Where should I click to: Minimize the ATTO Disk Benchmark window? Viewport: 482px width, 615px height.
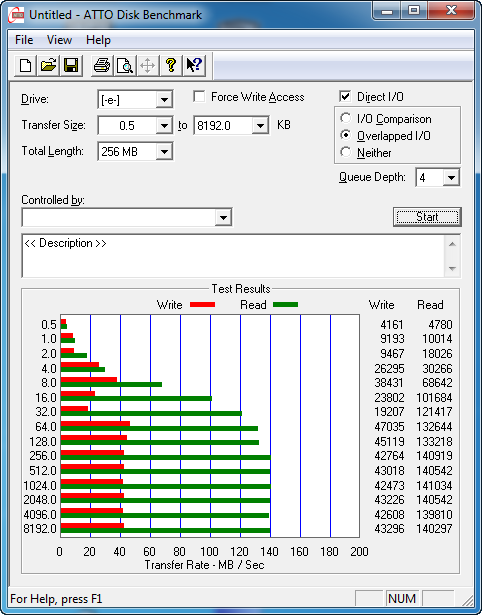[387, 10]
